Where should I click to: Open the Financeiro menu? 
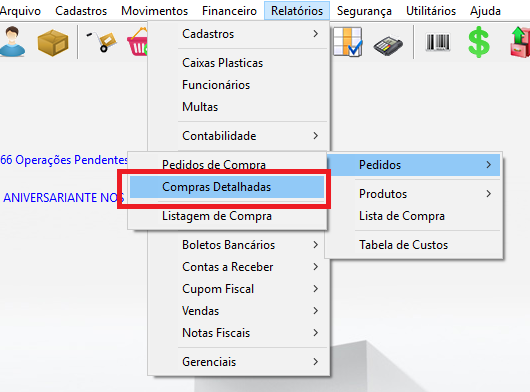click(x=229, y=11)
